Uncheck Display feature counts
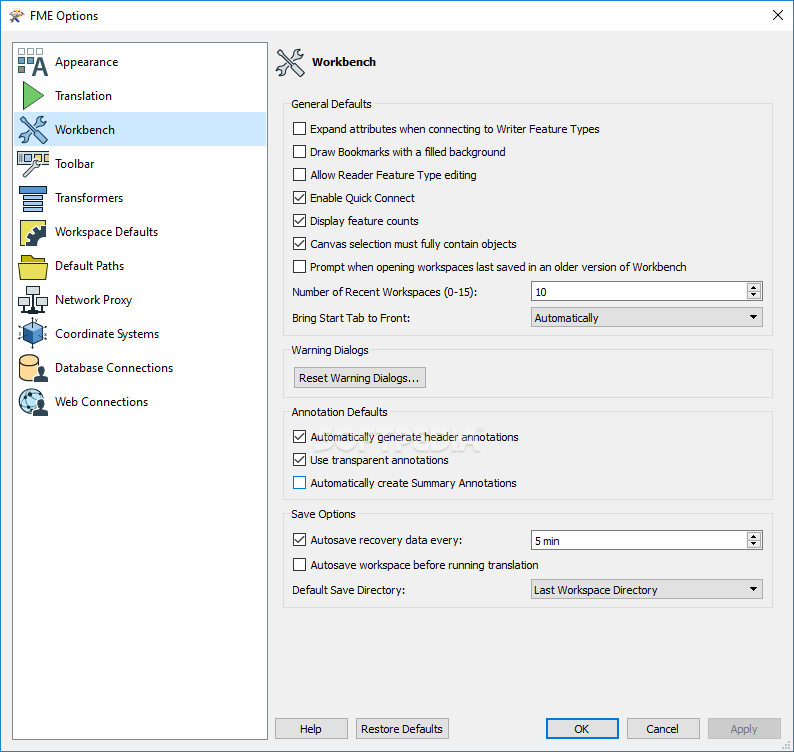 [x=299, y=221]
